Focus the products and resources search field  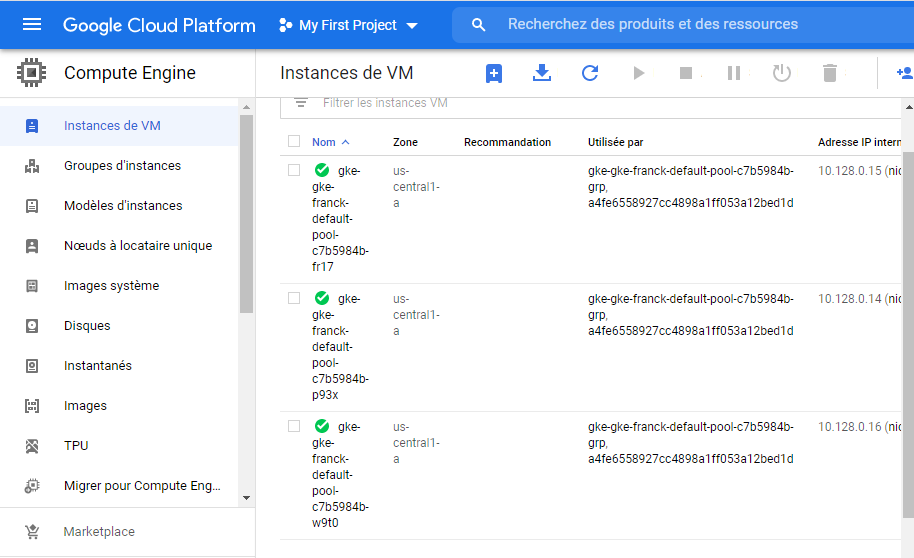683,24
